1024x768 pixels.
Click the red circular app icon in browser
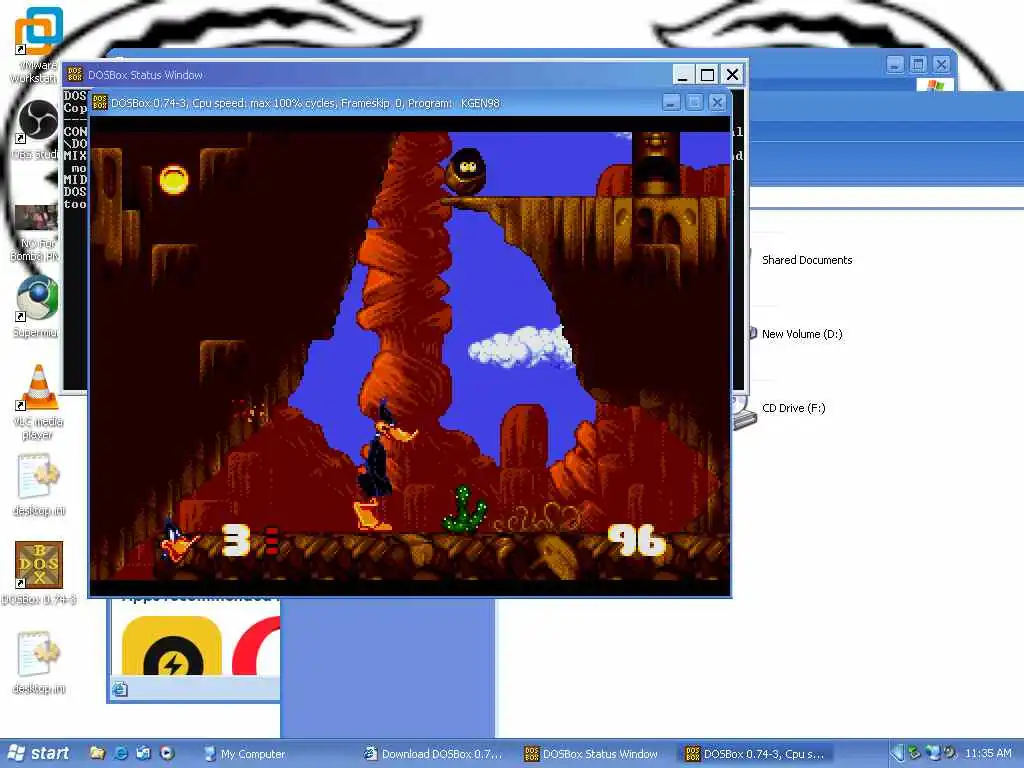pos(257,646)
